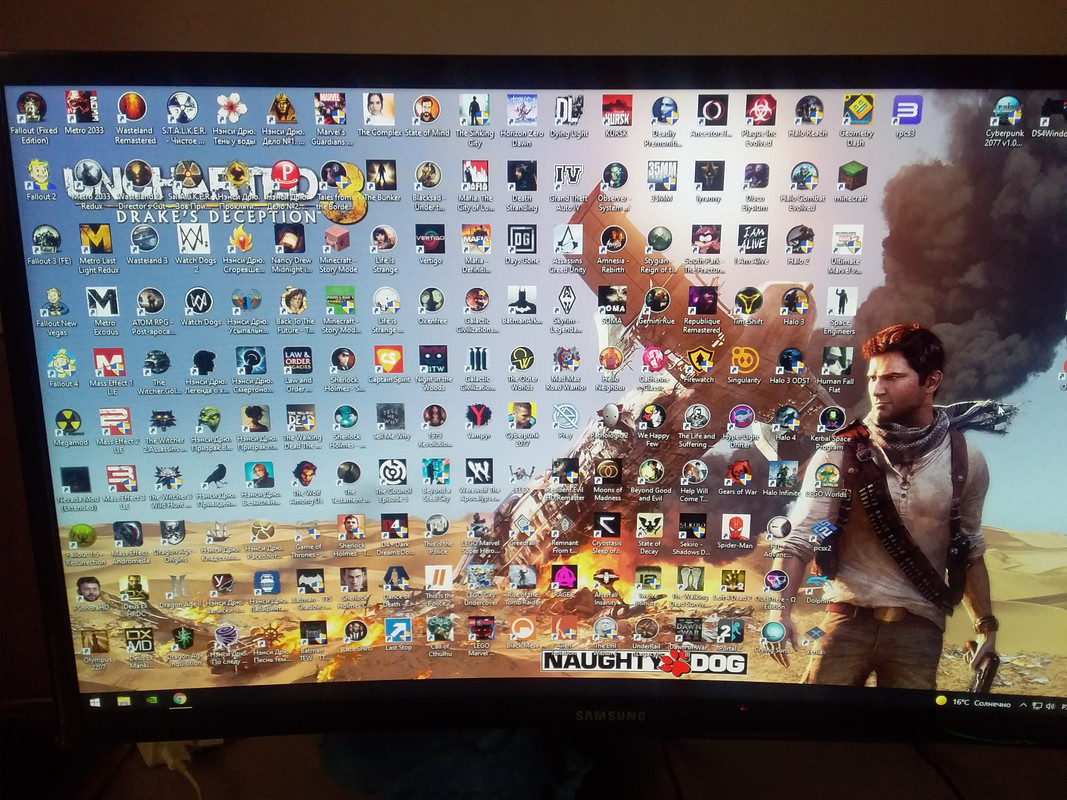Screen dimensions: 1067x800
Task: Open the Windows Start menu
Action: (x=95, y=701)
